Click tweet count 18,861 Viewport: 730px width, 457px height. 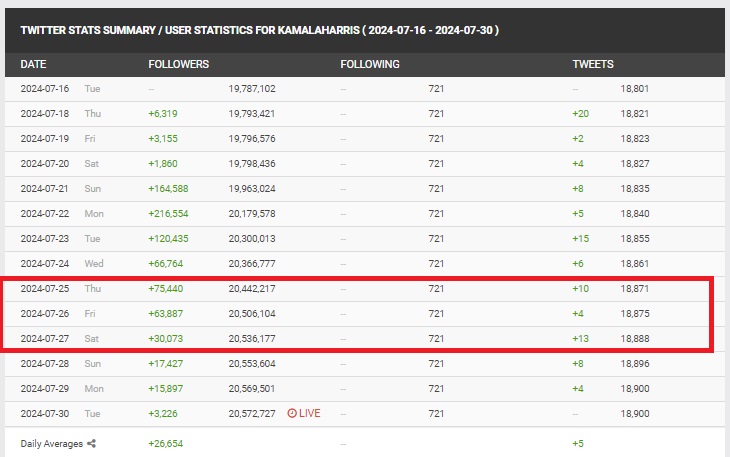click(635, 263)
